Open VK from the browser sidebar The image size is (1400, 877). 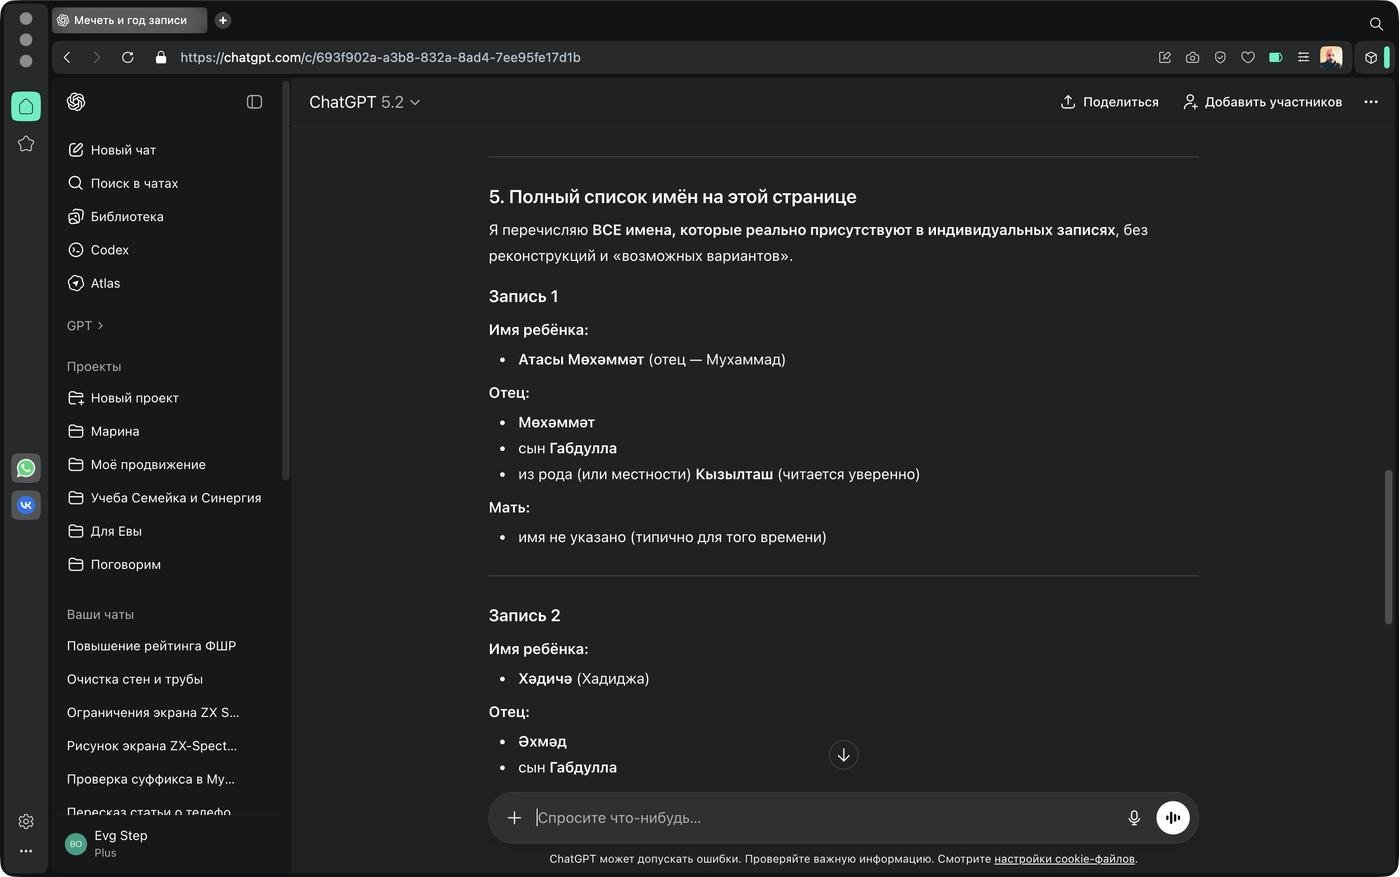(x=26, y=505)
